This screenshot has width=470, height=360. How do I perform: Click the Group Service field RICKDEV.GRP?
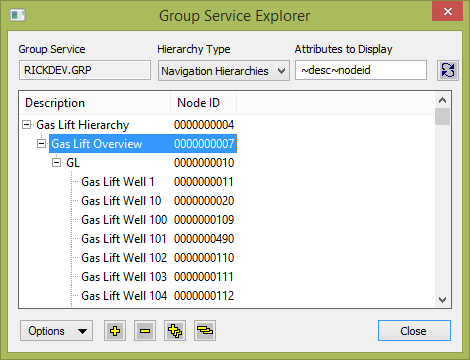pos(85,70)
